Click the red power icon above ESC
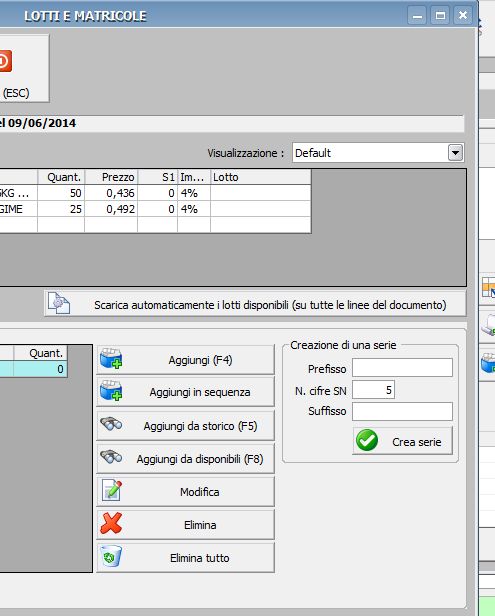 click(x=5, y=61)
